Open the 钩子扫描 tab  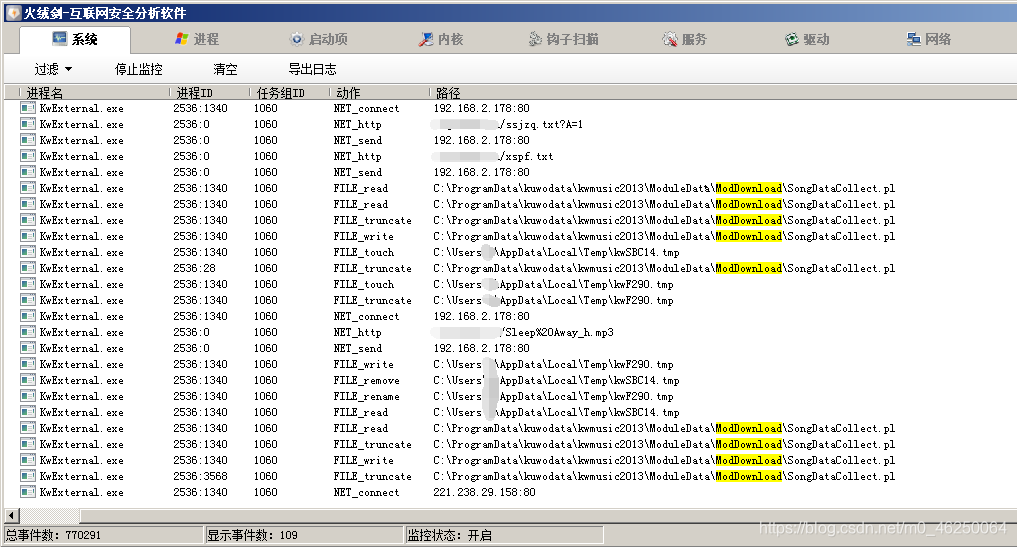tap(563, 40)
